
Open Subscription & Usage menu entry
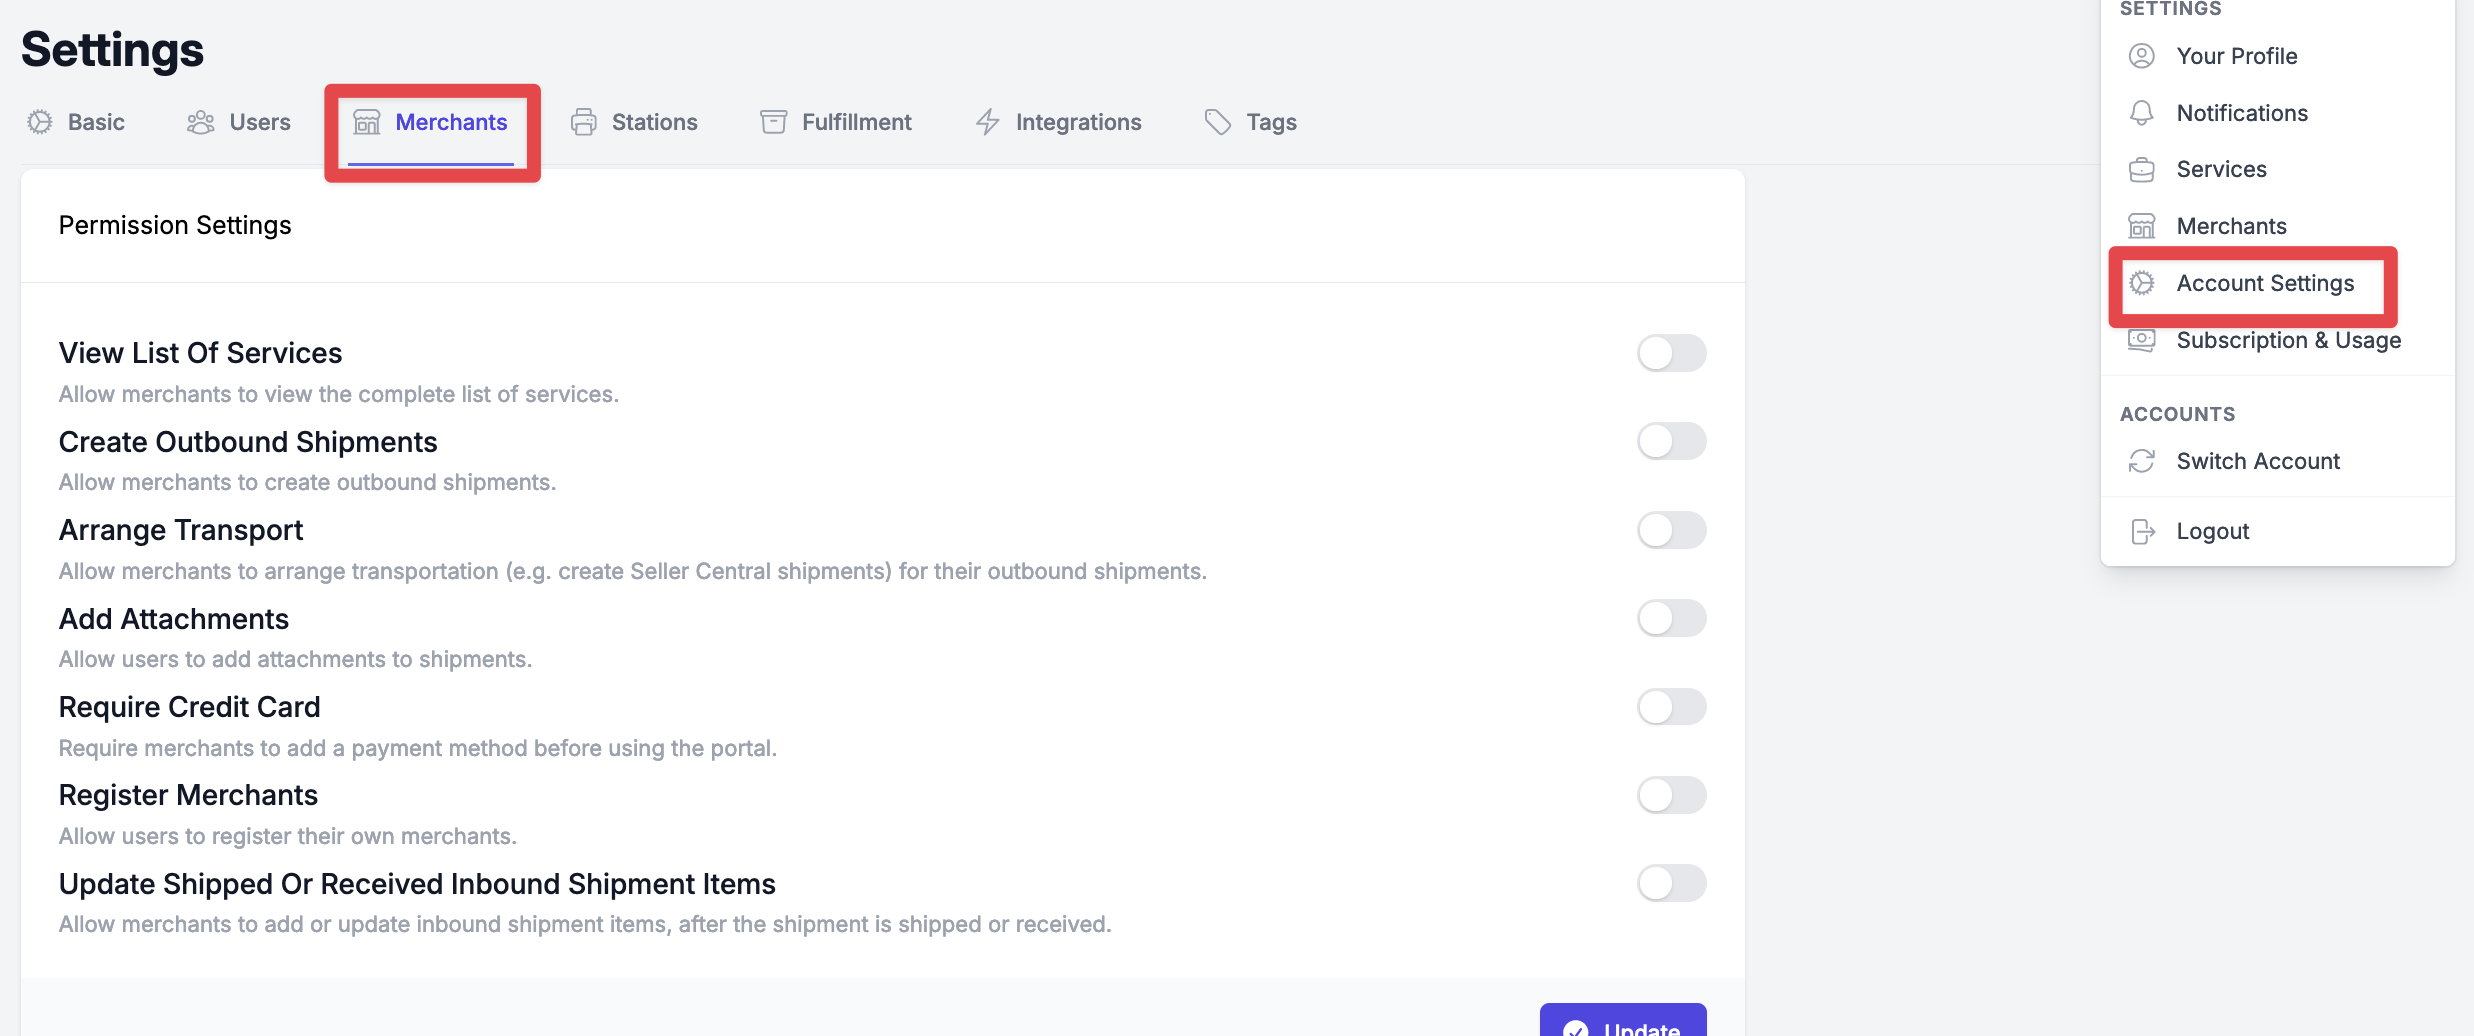2288,340
